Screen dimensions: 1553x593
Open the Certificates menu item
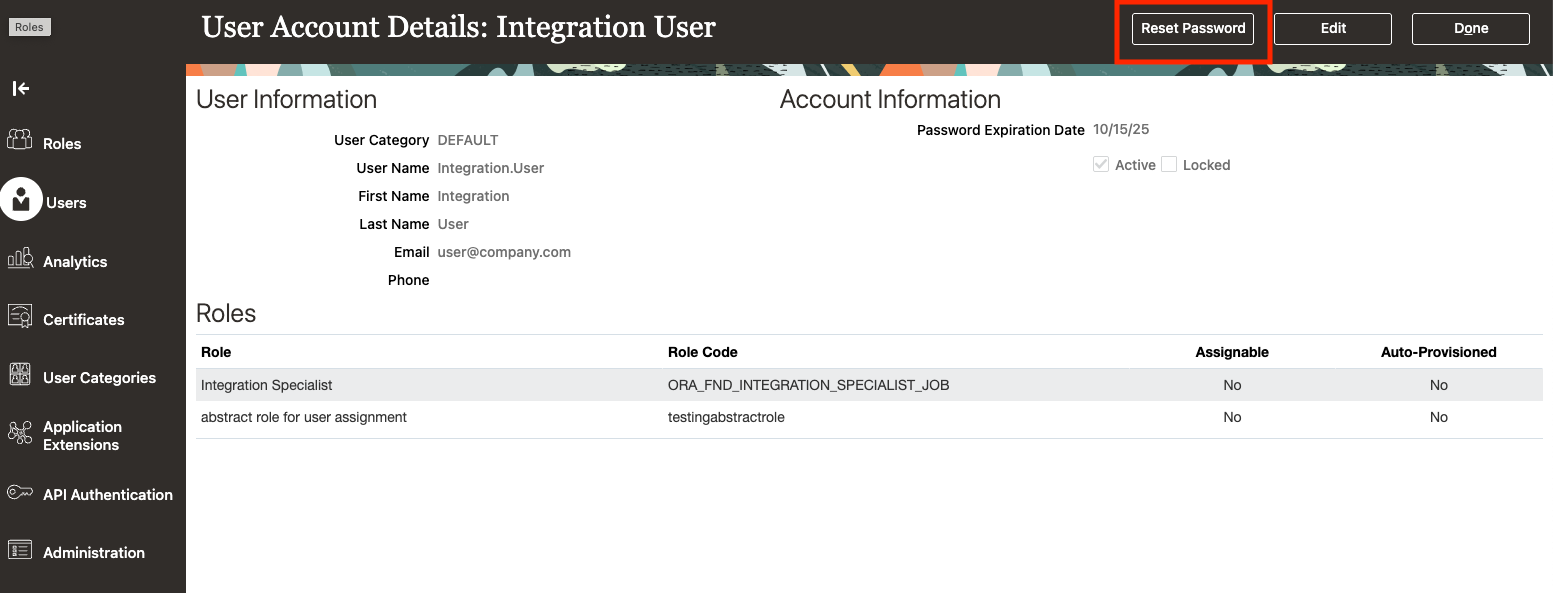coord(84,320)
